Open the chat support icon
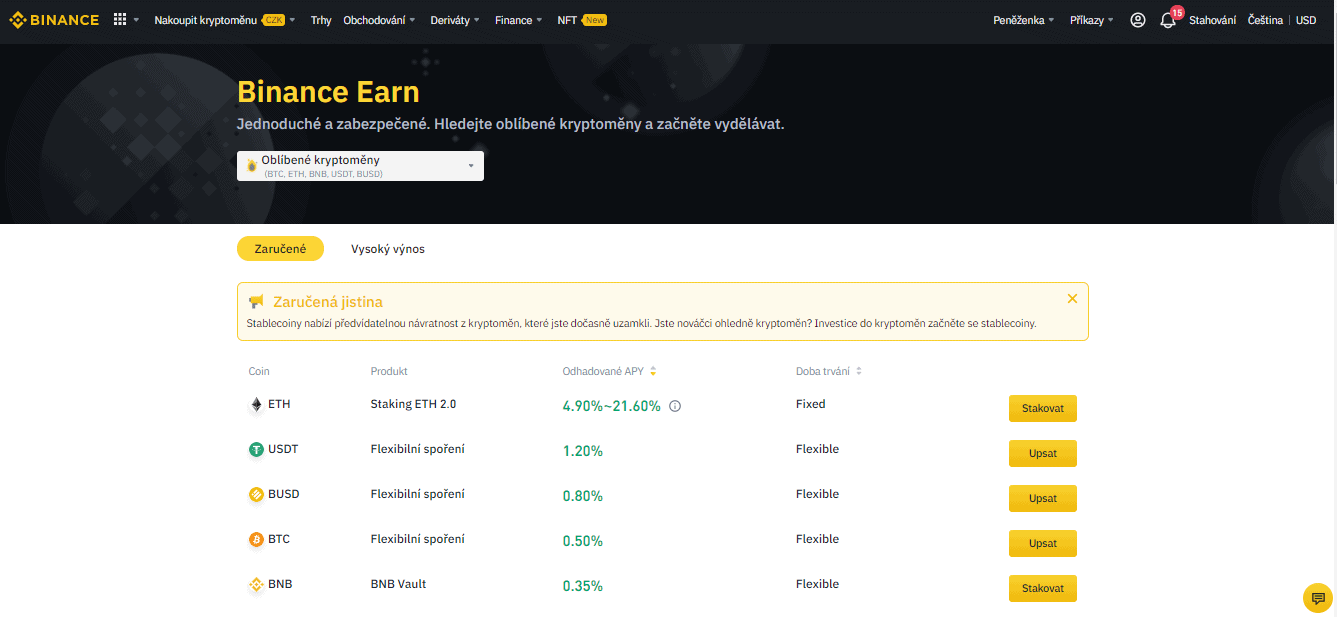Viewport: 1337px width, 617px height. click(x=1318, y=598)
